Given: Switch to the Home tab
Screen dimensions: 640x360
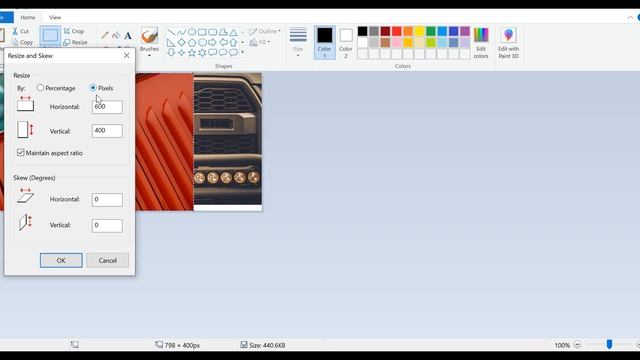Looking at the screenshot, I should pos(28,18).
